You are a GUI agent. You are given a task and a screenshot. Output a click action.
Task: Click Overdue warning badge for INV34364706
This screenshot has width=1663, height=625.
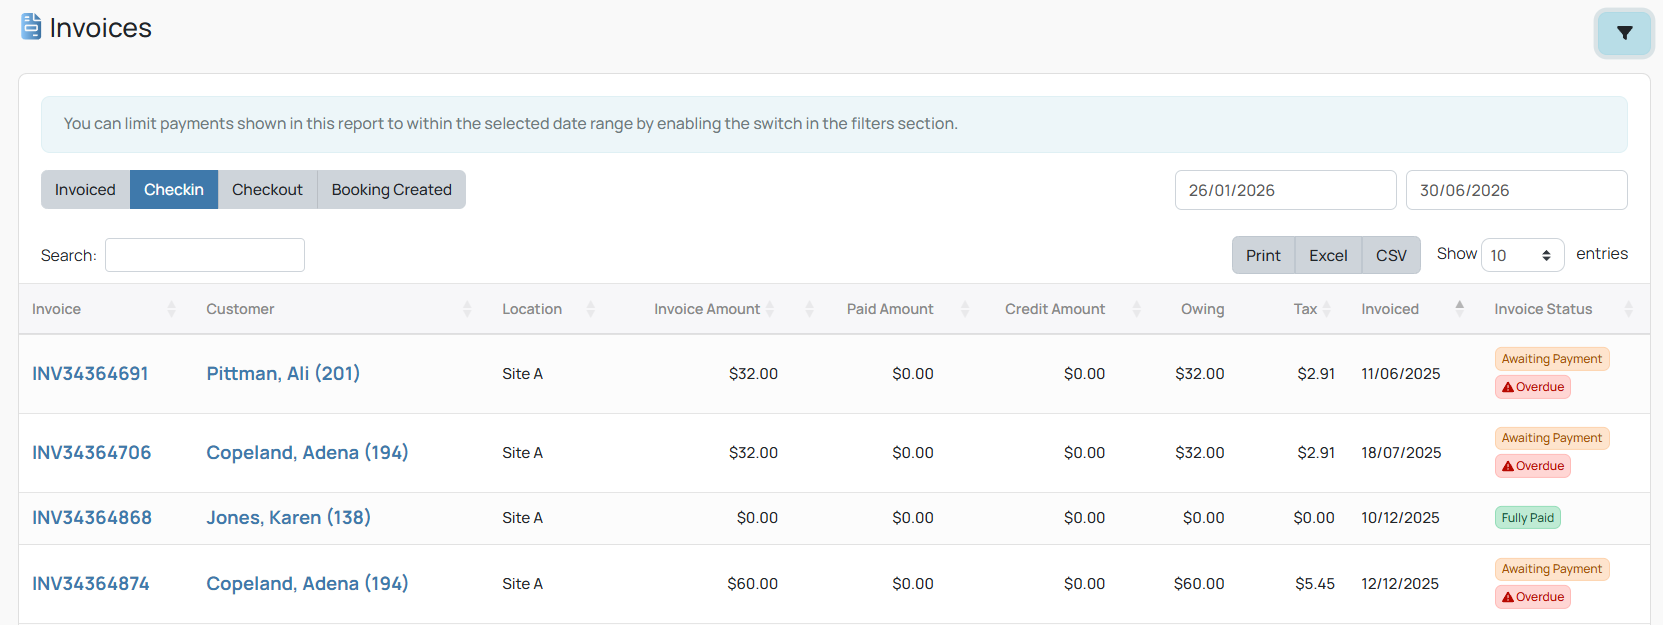1533,466
